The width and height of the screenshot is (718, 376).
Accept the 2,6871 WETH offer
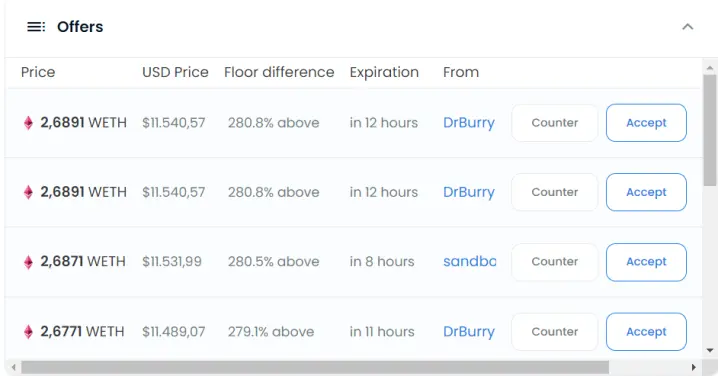(x=646, y=262)
